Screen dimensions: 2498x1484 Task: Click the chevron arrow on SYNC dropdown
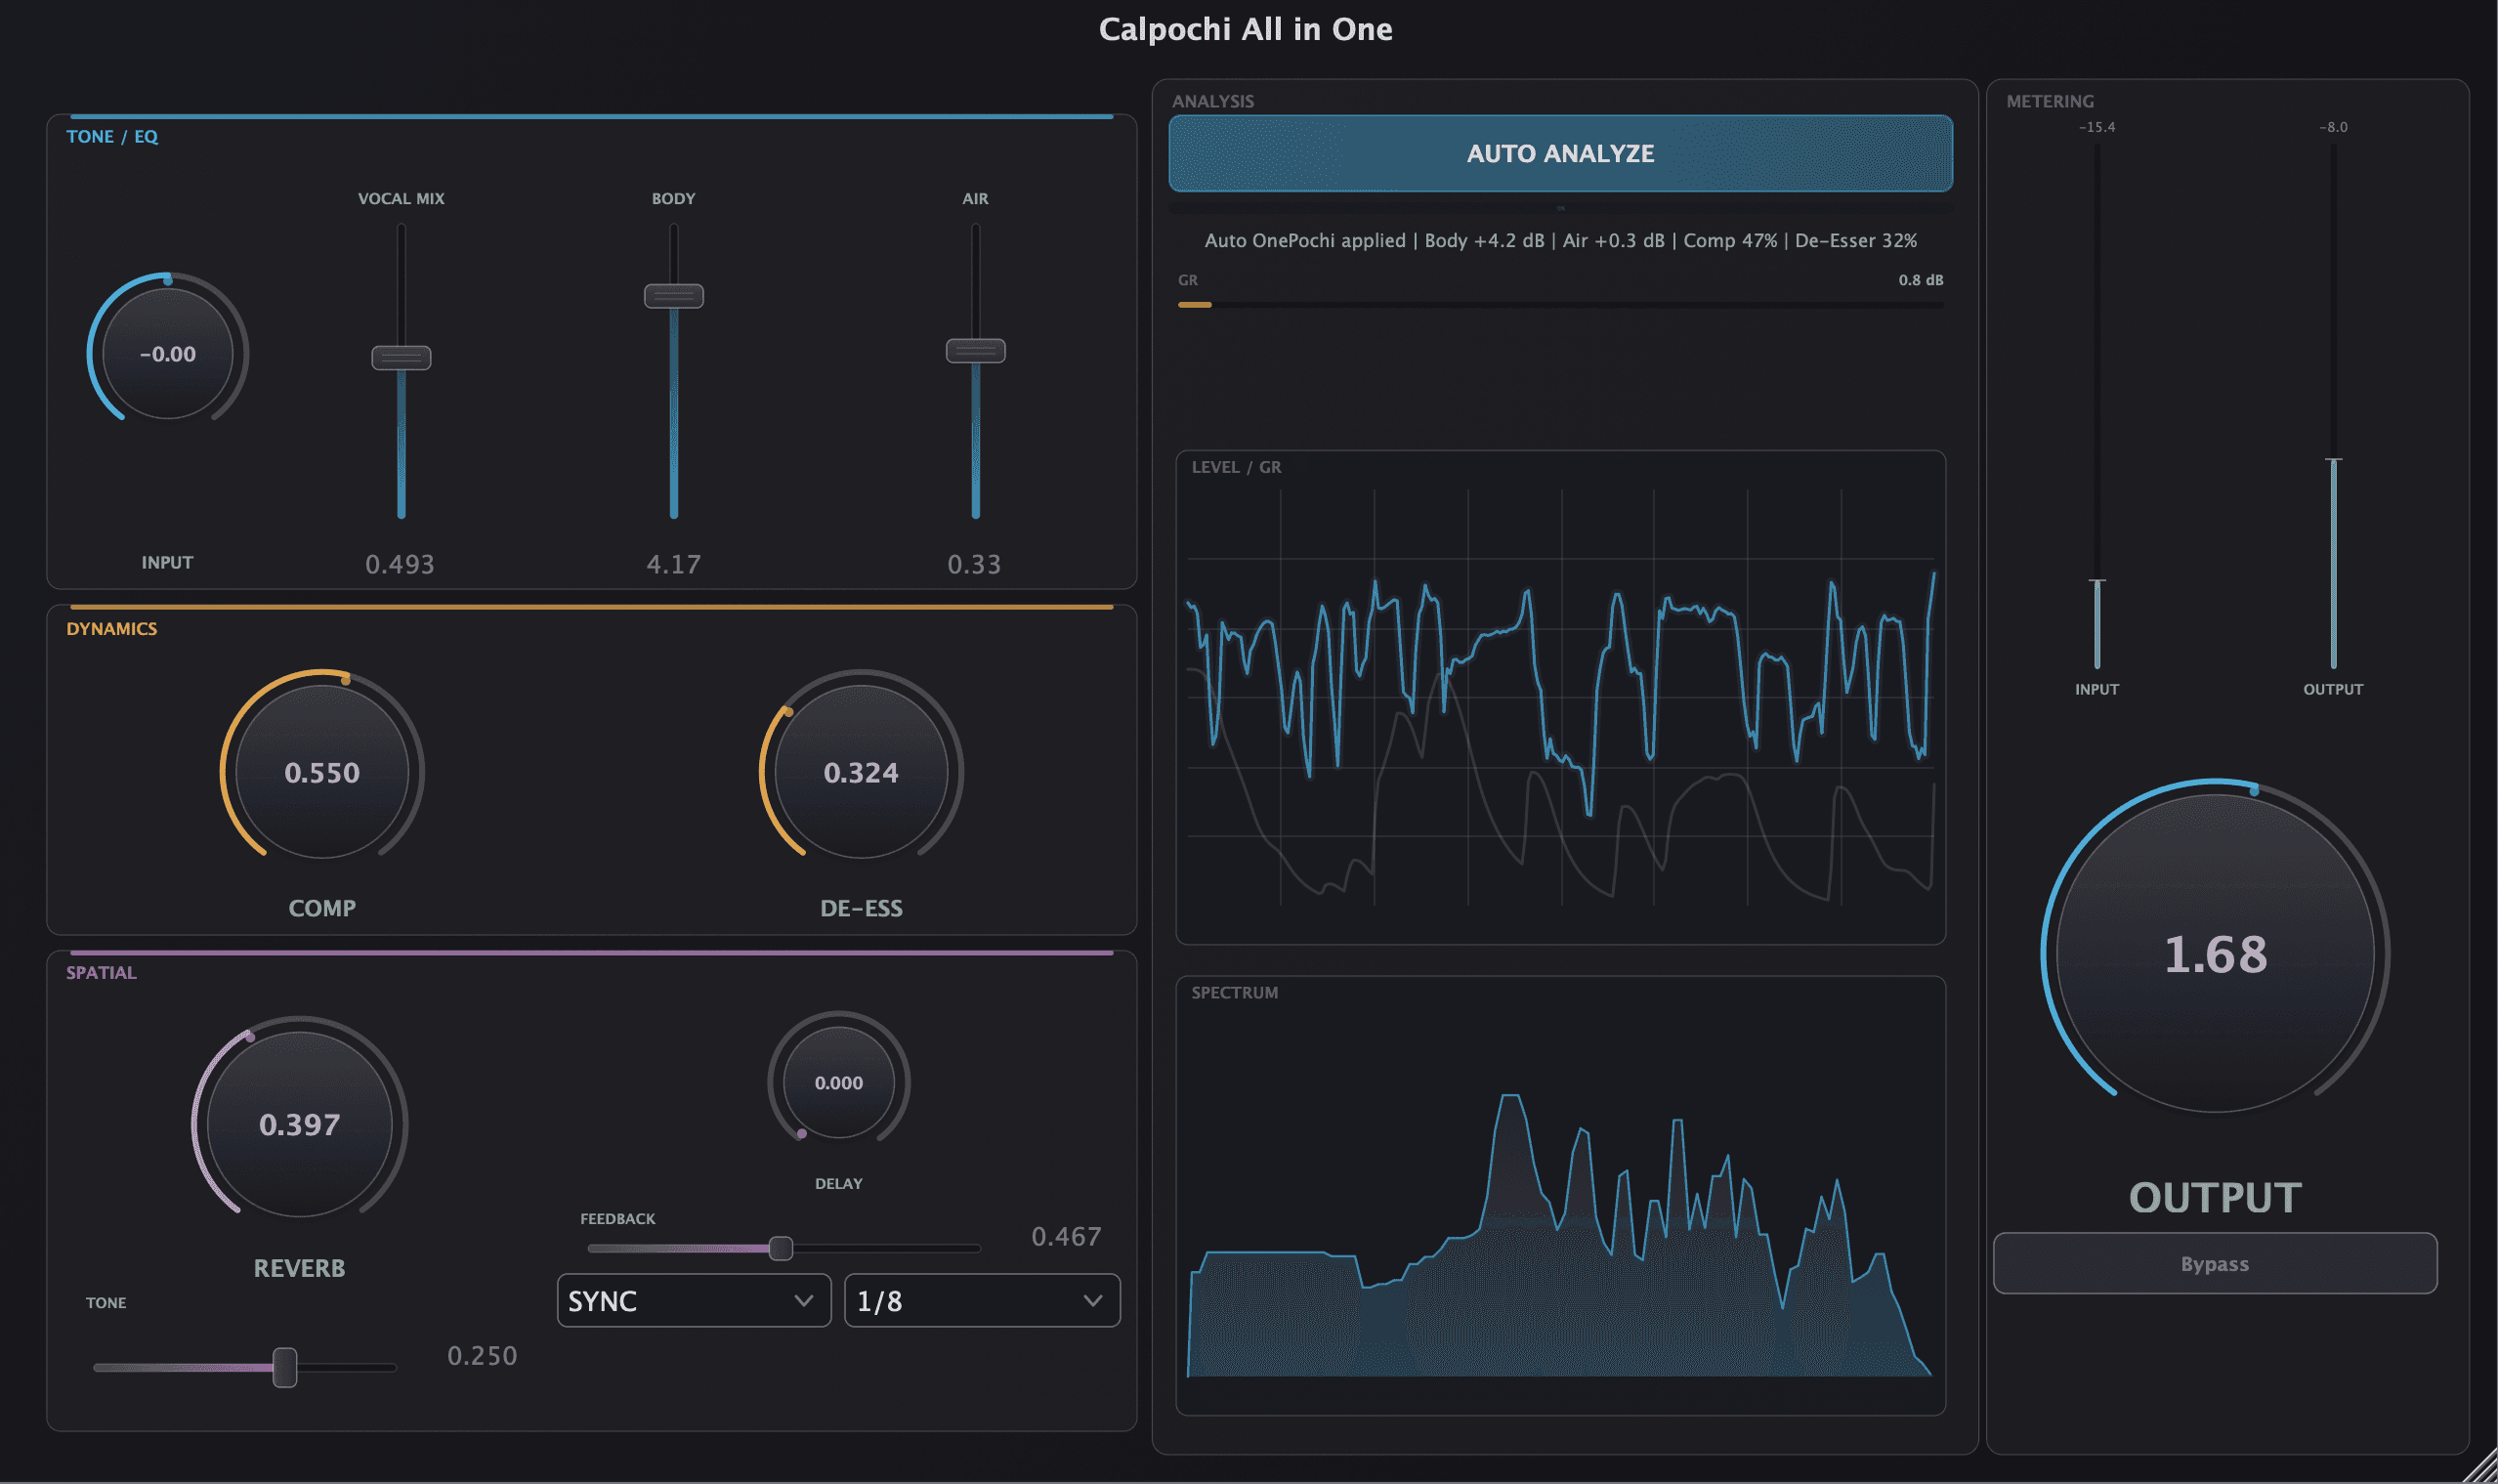[x=803, y=1300]
